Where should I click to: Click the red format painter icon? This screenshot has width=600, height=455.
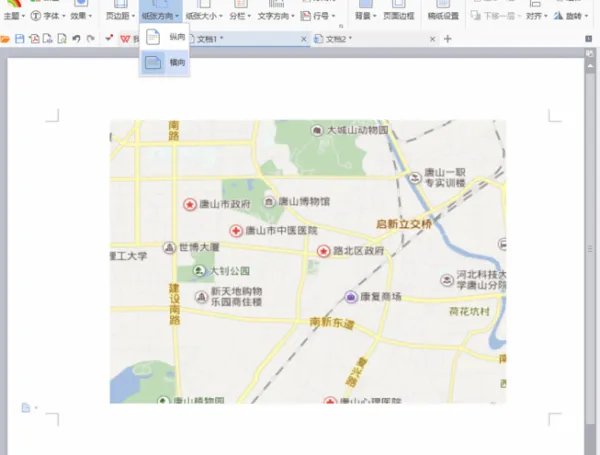click(x=109, y=38)
